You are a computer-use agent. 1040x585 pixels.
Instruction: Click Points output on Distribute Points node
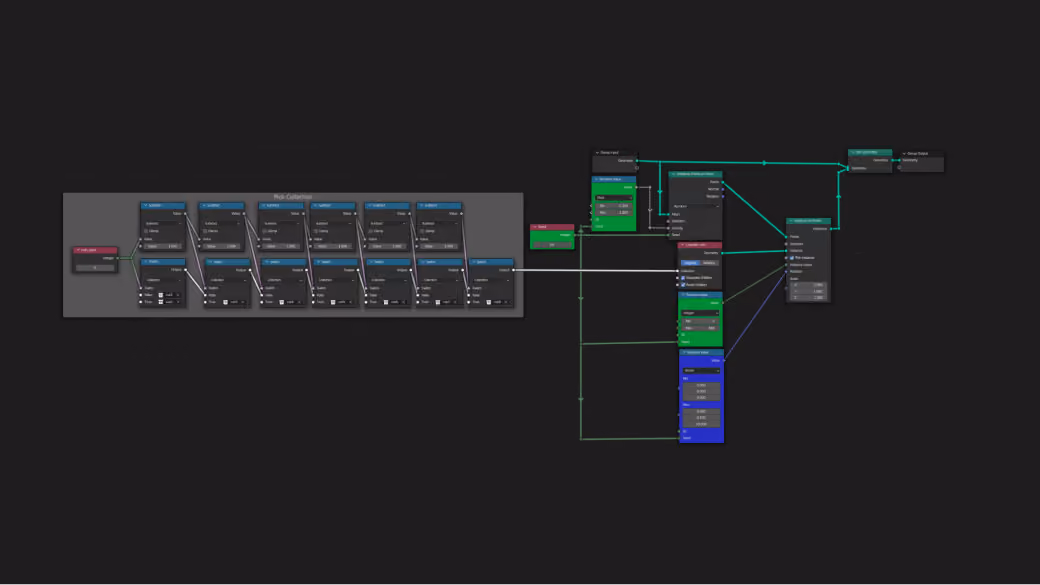click(722, 182)
